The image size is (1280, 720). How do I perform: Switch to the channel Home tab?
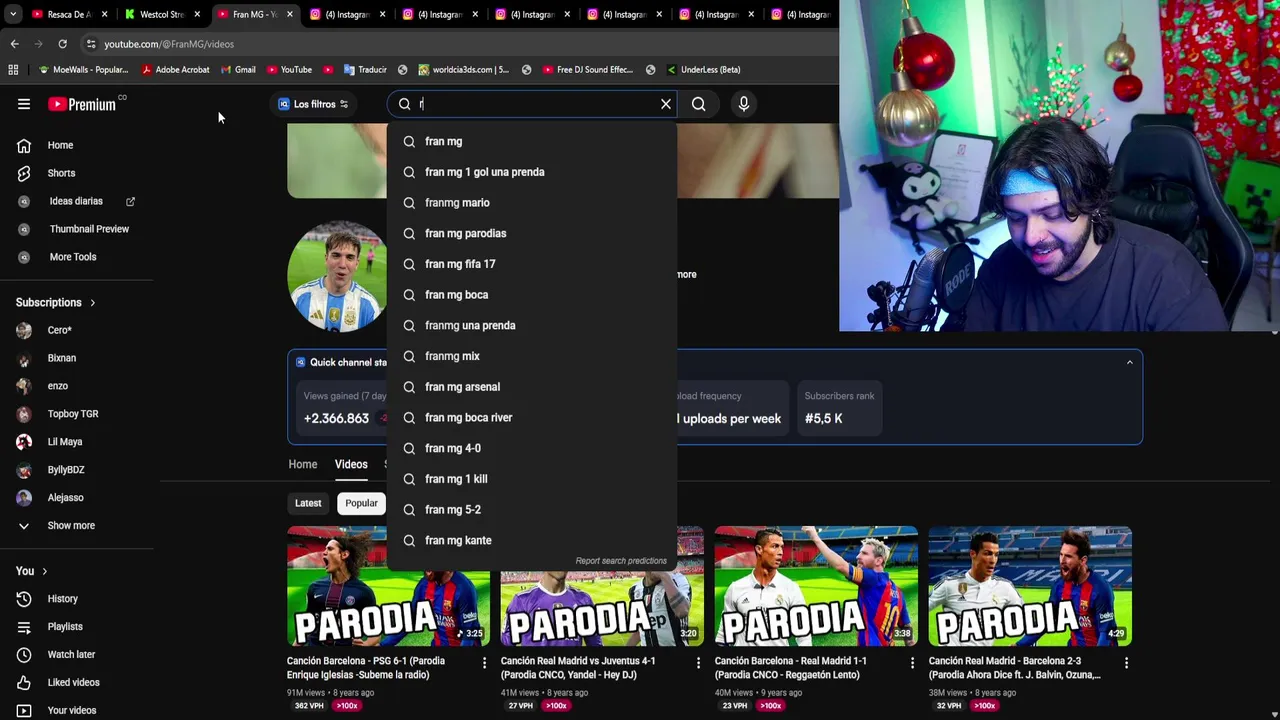click(x=303, y=465)
